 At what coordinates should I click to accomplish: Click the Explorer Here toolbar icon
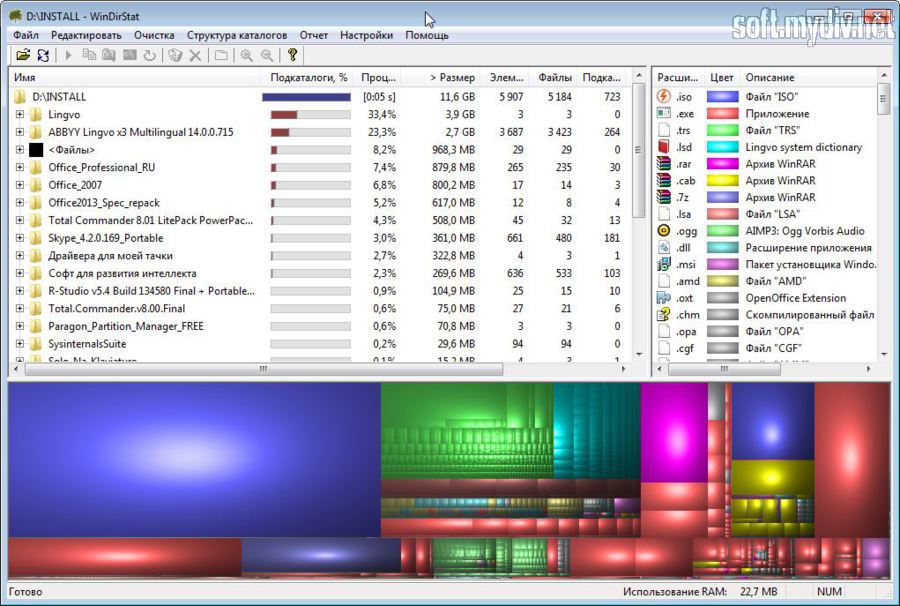[109, 55]
